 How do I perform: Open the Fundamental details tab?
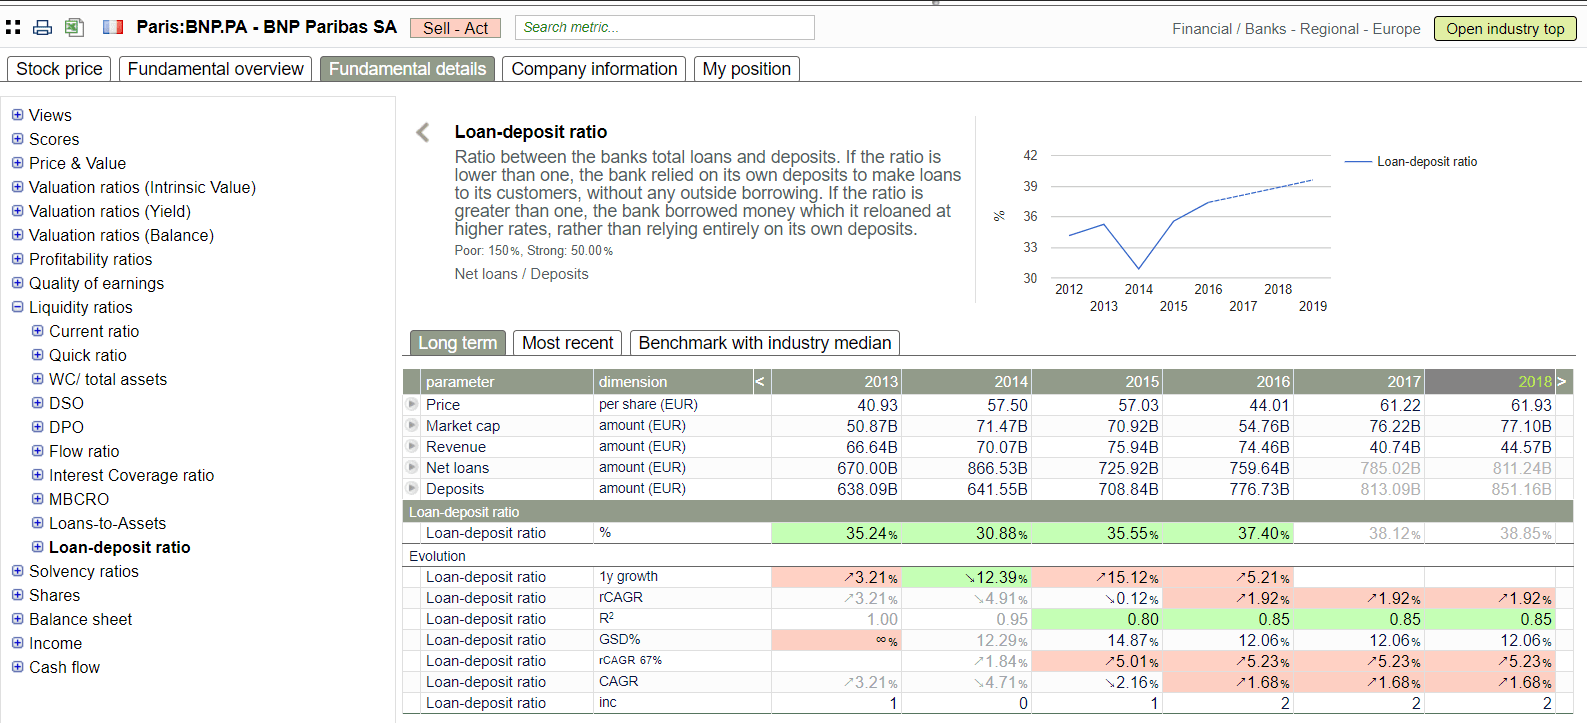tap(407, 69)
